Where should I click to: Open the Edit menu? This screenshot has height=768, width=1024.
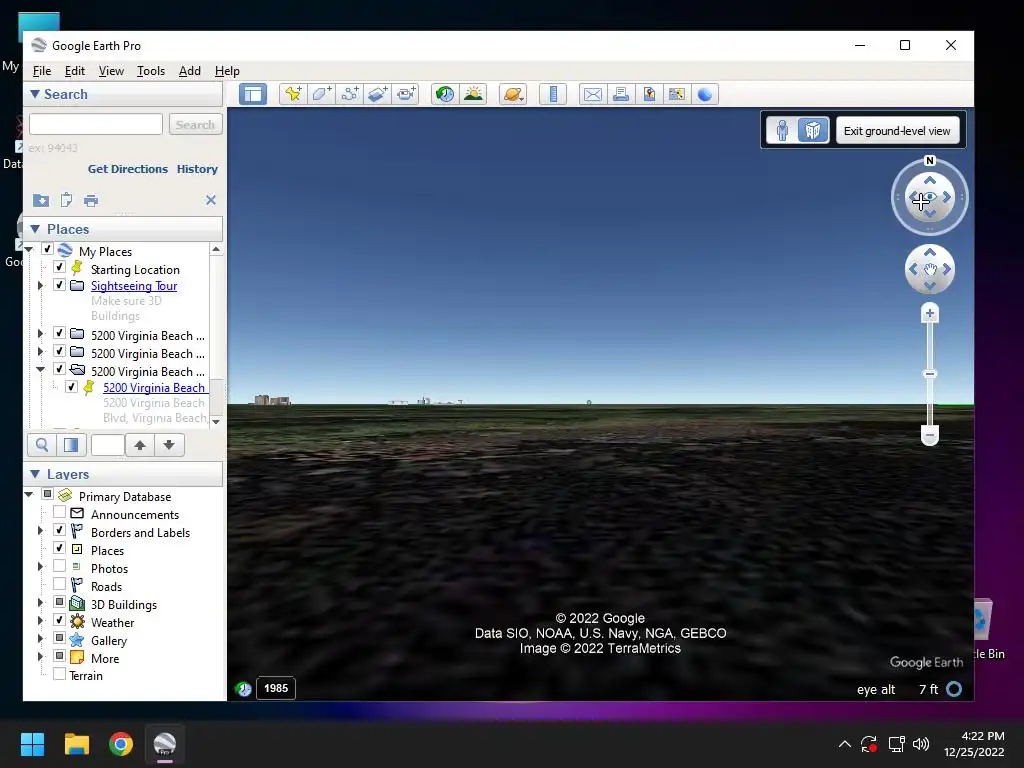pyautogui.click(x=74, y=71)
